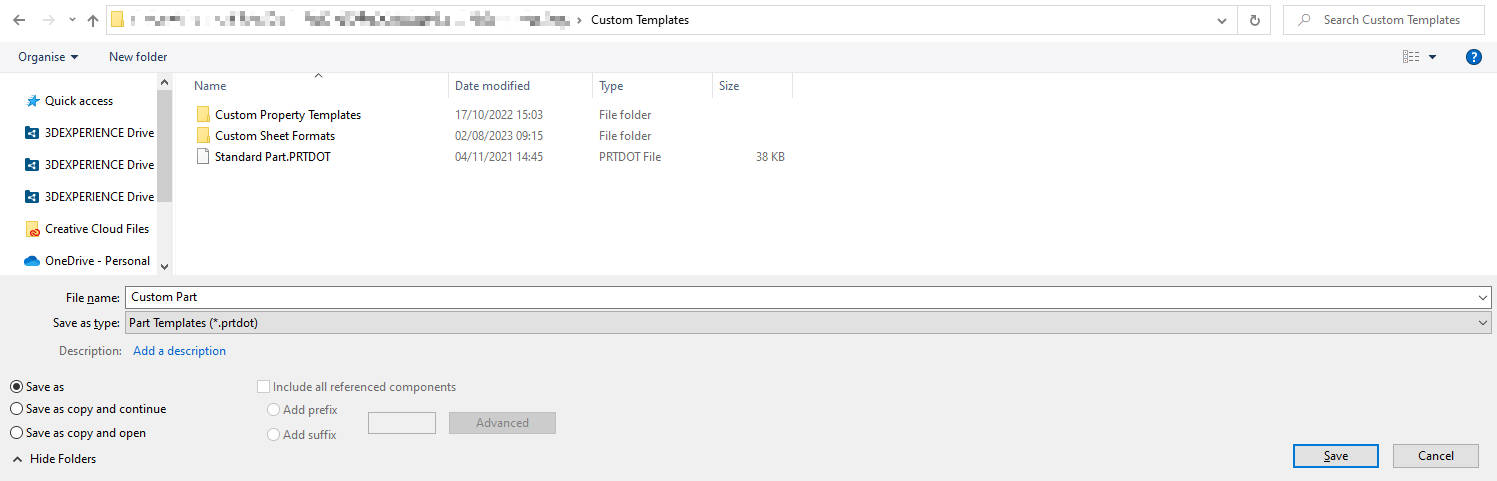Expand the Organise menu
This screenshot has width=1497, height=481.
[48, 57]
